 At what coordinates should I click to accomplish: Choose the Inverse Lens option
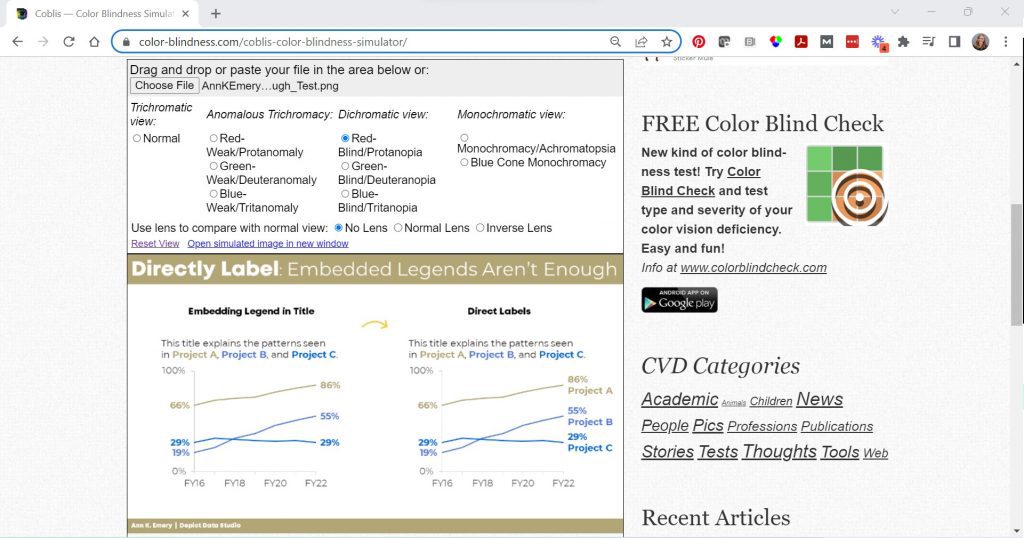tap(480, 228)
